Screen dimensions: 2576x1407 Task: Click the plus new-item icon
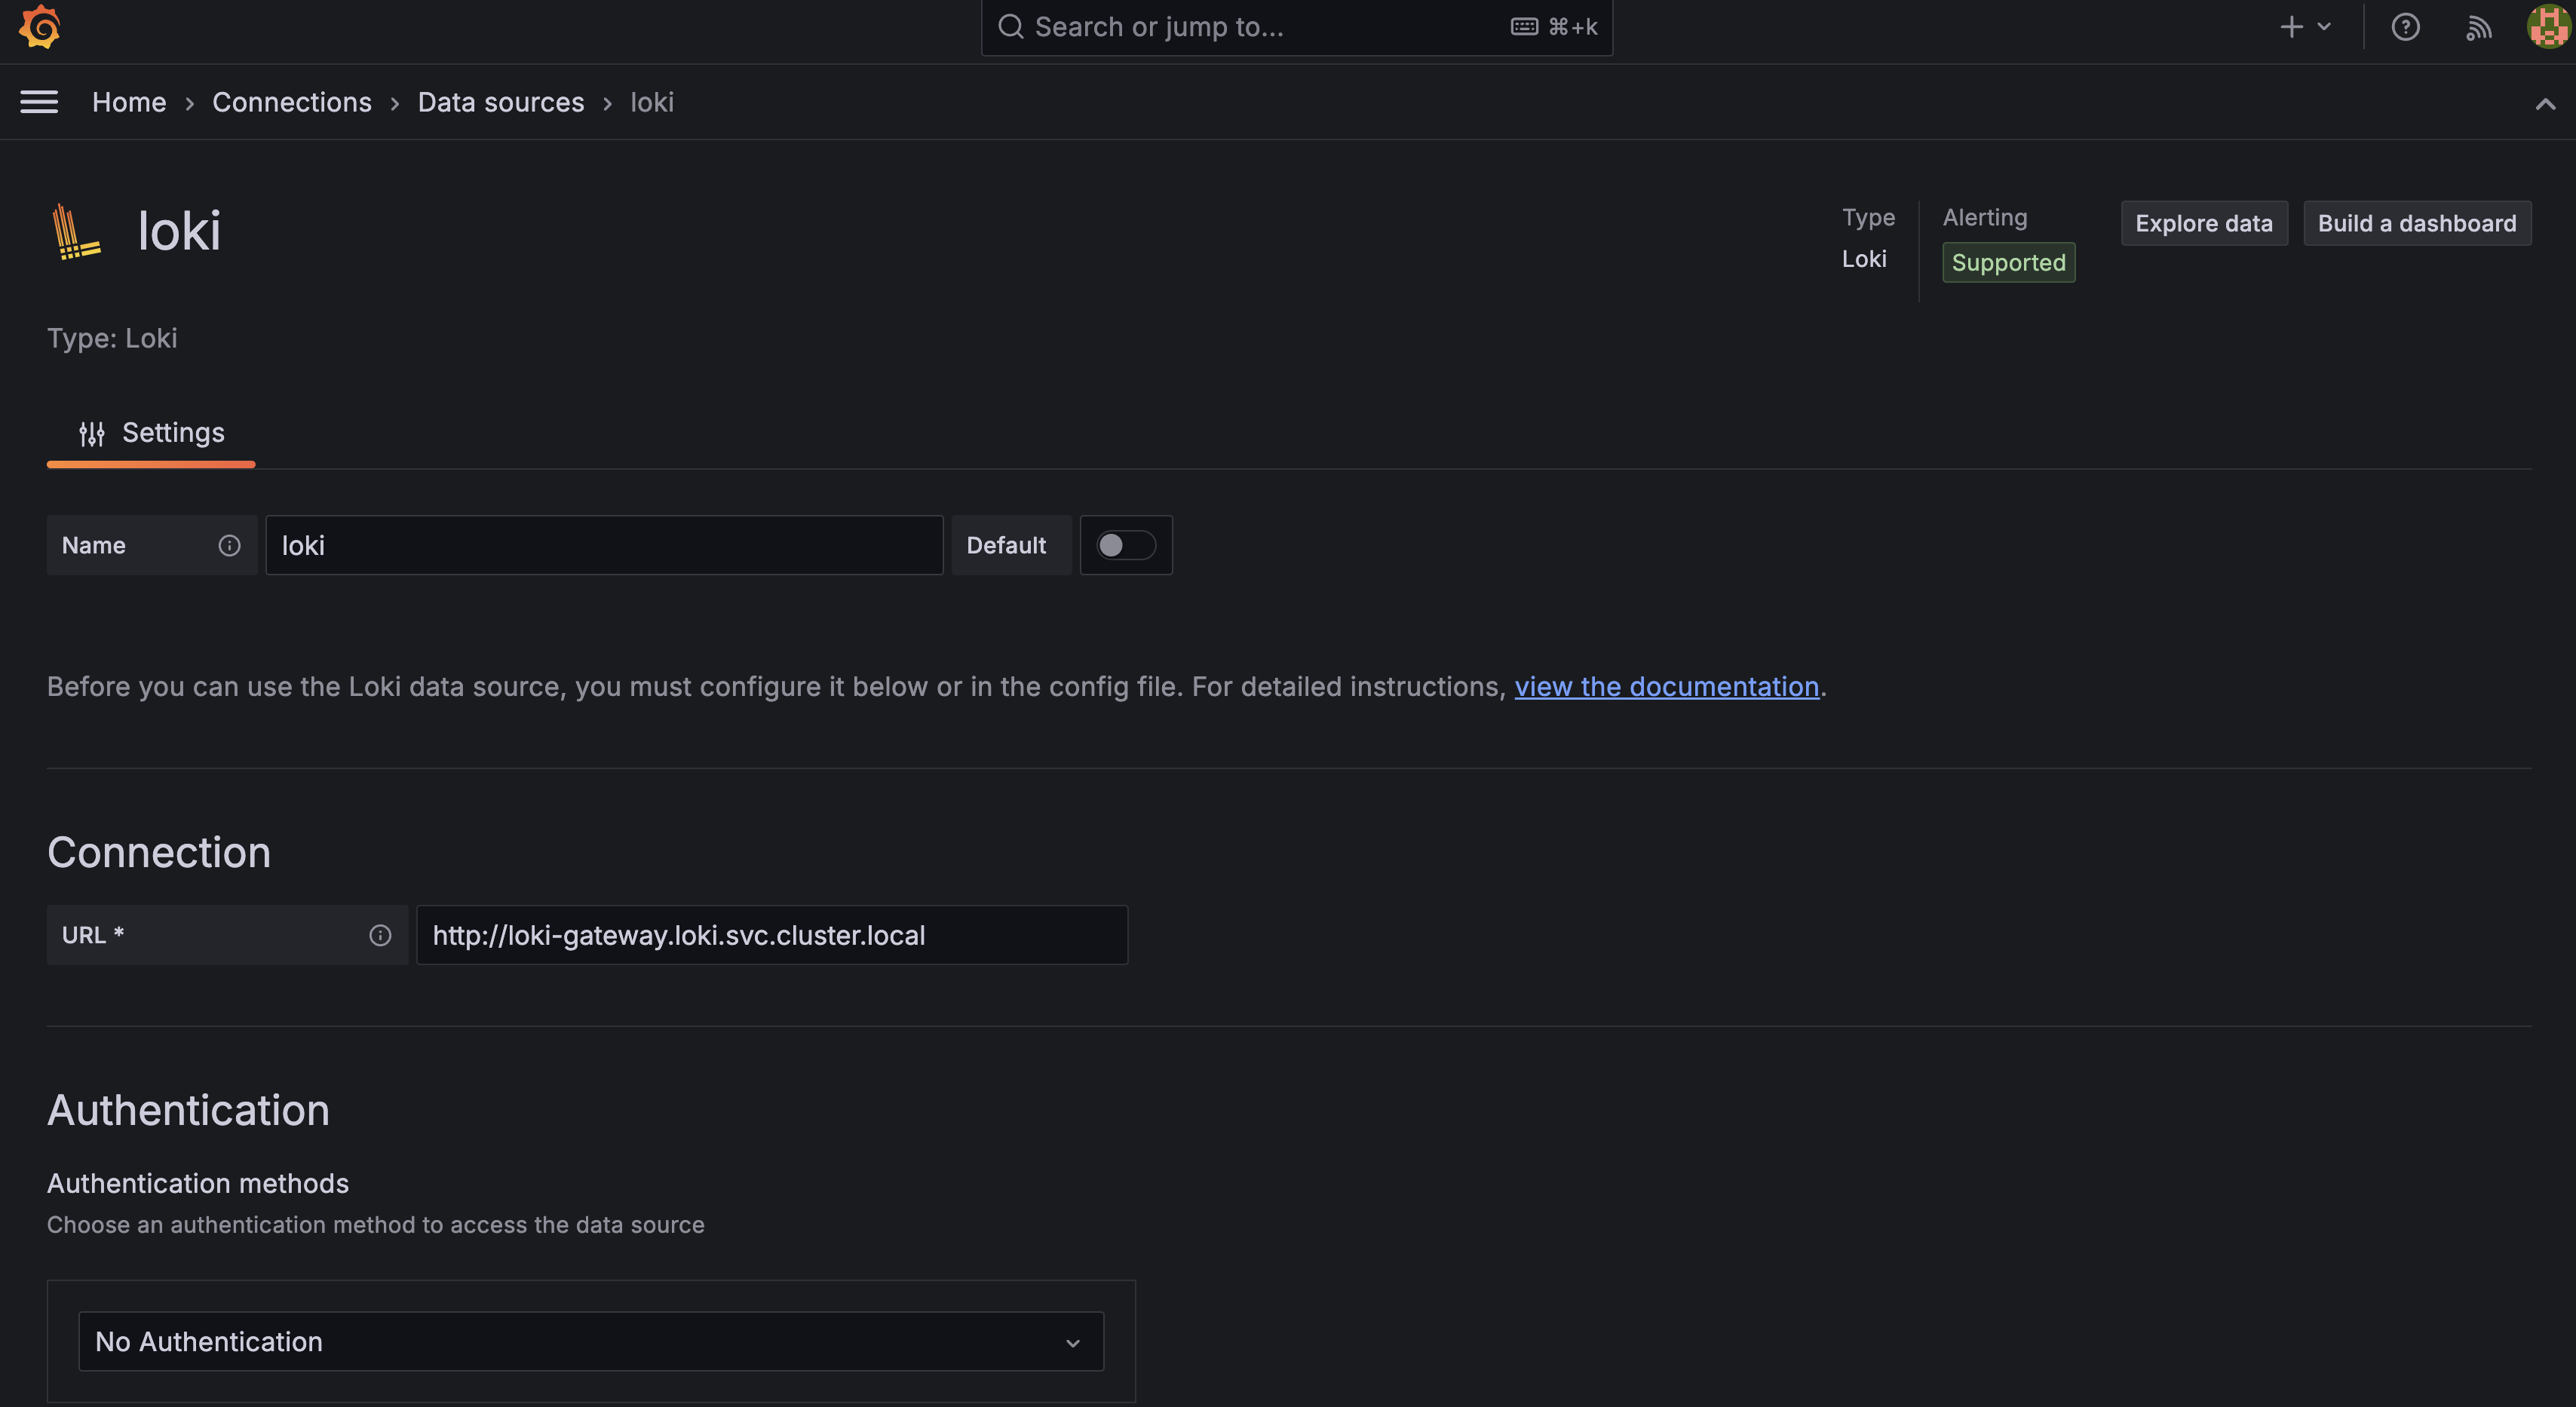point(2291,27)
